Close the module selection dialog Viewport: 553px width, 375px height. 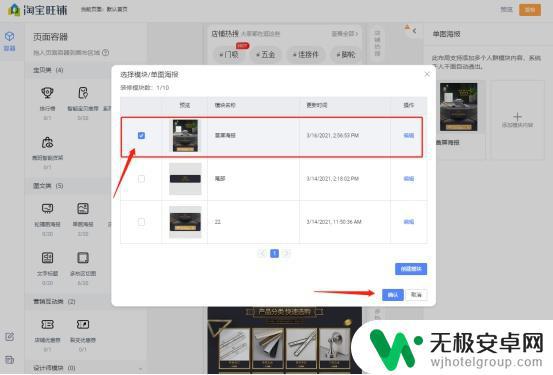[427, 74]
